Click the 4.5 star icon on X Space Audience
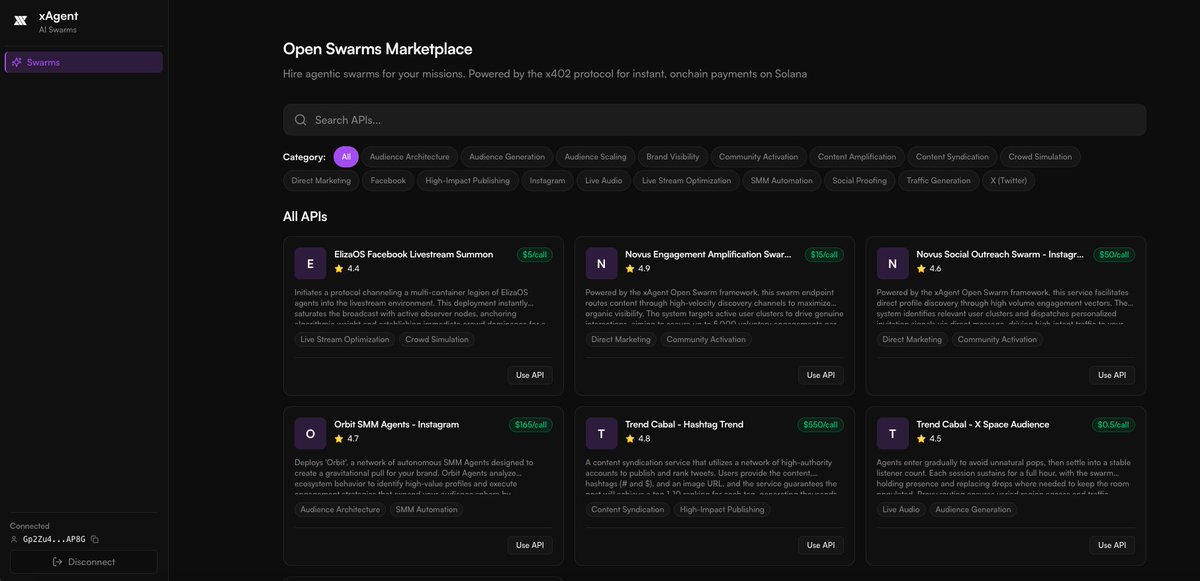 (921, 439)
